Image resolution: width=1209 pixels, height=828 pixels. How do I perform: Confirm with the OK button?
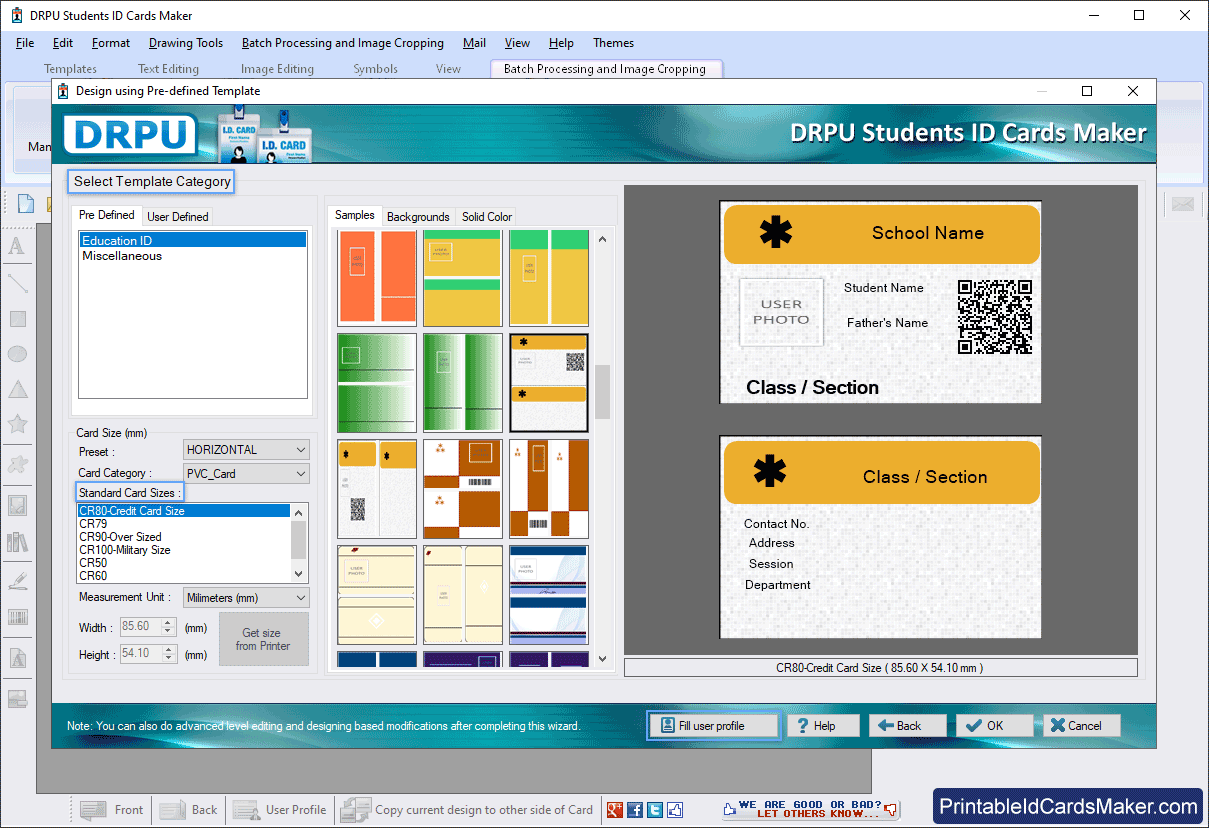994,726
